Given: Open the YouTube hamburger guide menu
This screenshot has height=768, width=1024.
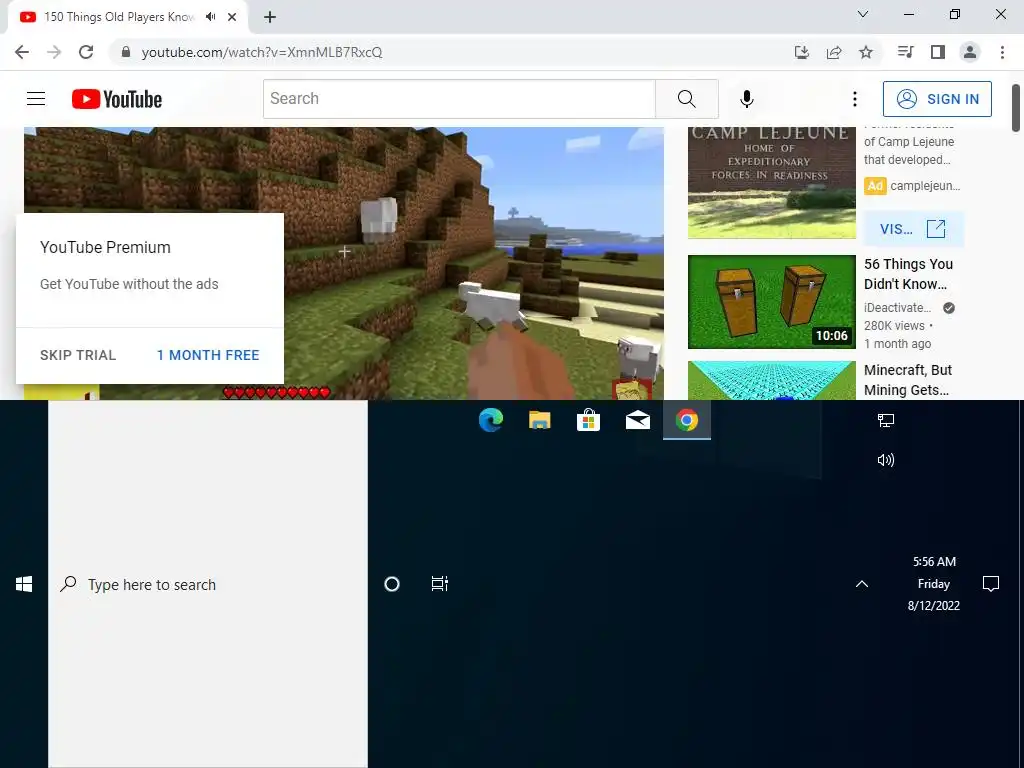Looking at the screenshot, I should 36,99.
